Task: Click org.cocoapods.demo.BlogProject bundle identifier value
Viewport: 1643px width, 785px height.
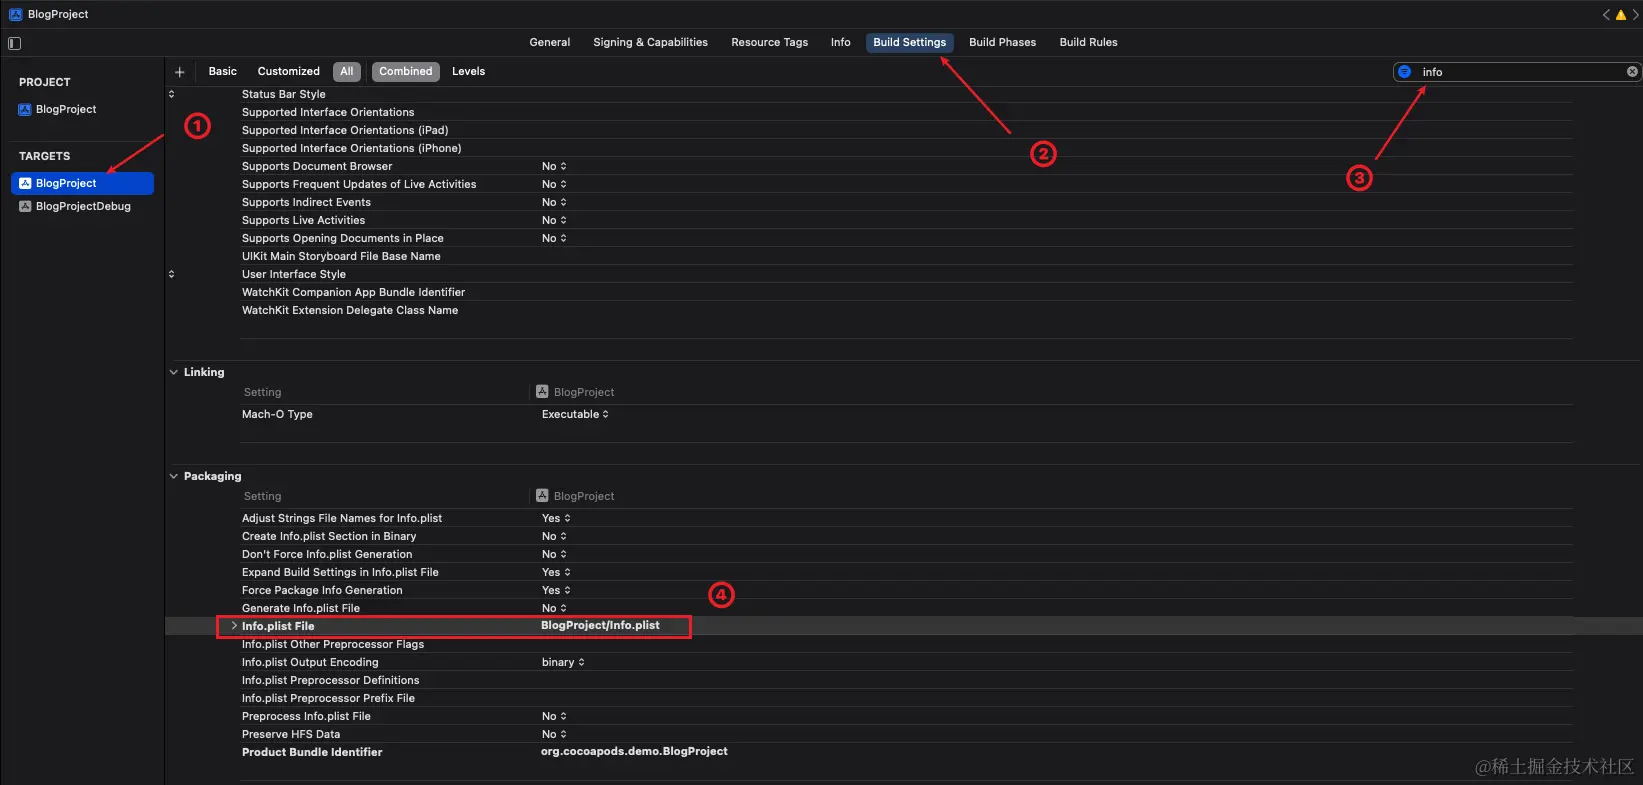Action: point(634,751)
